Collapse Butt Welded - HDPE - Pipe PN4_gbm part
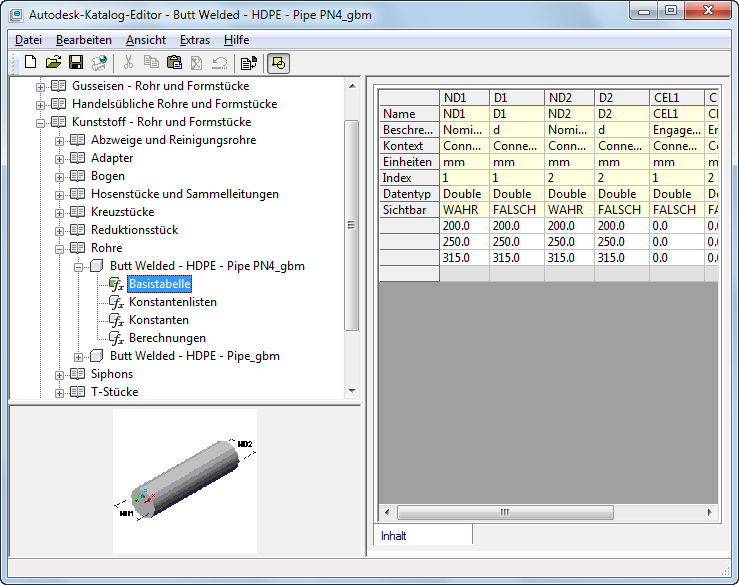739x585 pixels. [x=79, y=267]
